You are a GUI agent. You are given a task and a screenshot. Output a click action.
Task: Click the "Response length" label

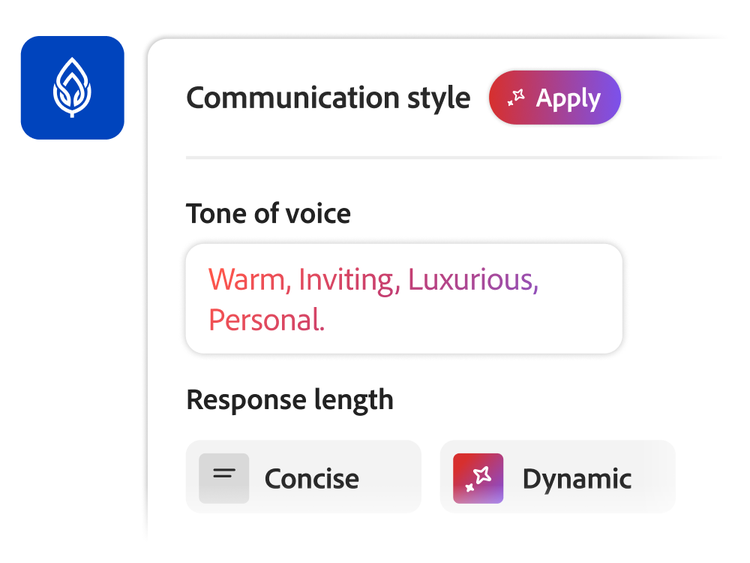click(289, 399)
